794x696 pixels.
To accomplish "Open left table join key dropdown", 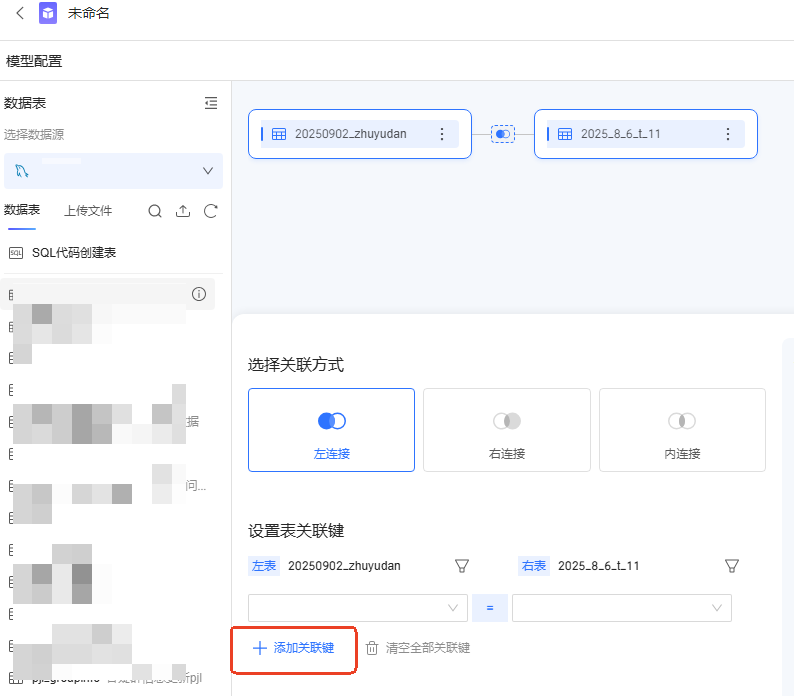I will pyautogui.click(x=357, y=608).
